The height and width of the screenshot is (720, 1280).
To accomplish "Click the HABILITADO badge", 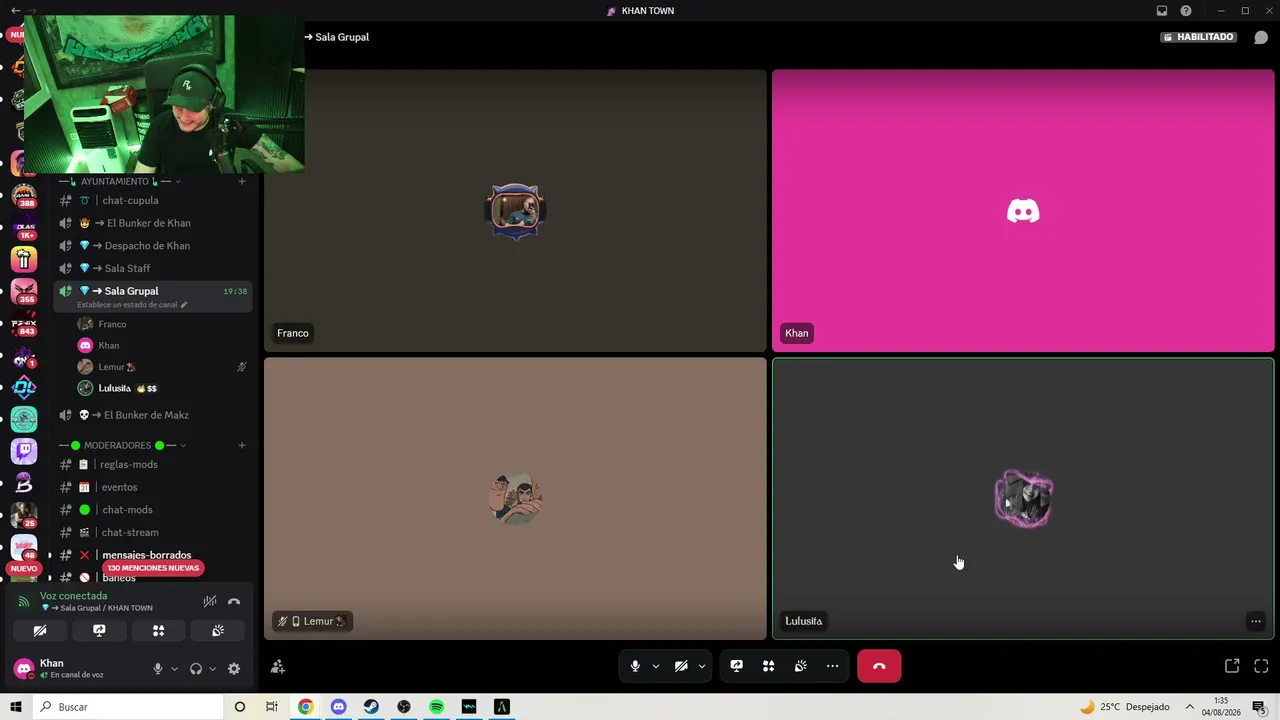I will [x=1199, y=37].
